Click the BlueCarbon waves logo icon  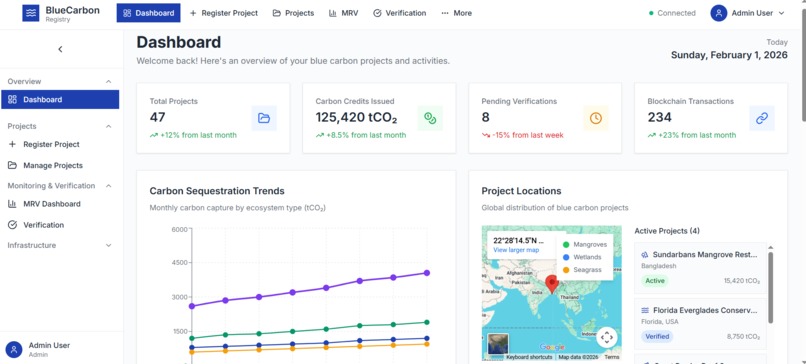coord(31,13)
